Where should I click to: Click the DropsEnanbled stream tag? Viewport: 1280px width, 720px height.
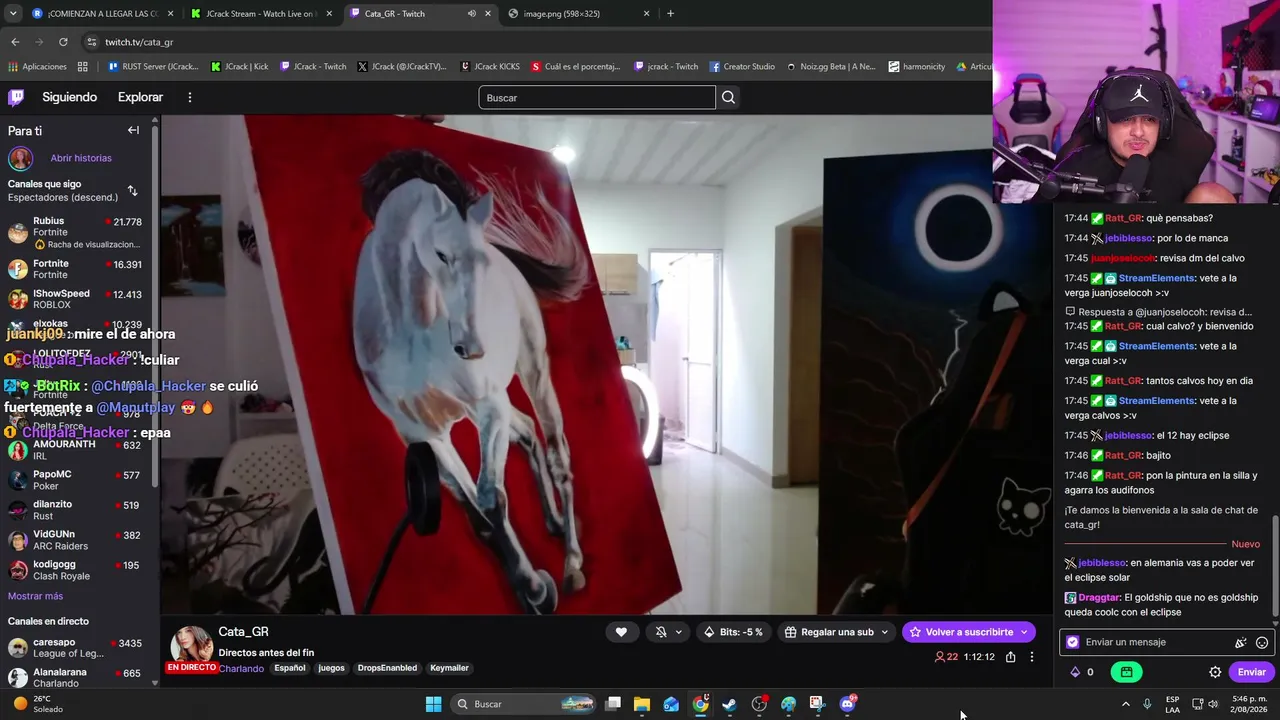(387, 668)
